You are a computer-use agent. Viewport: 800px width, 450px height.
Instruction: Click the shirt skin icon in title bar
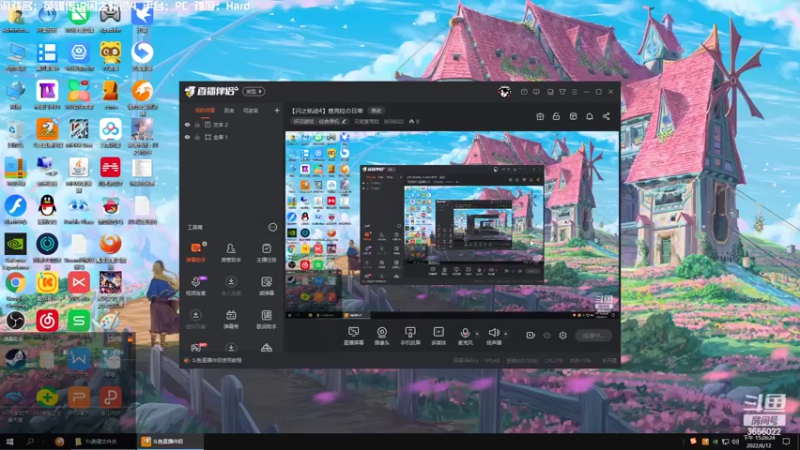pyautogui.click(x=562, y=92)
